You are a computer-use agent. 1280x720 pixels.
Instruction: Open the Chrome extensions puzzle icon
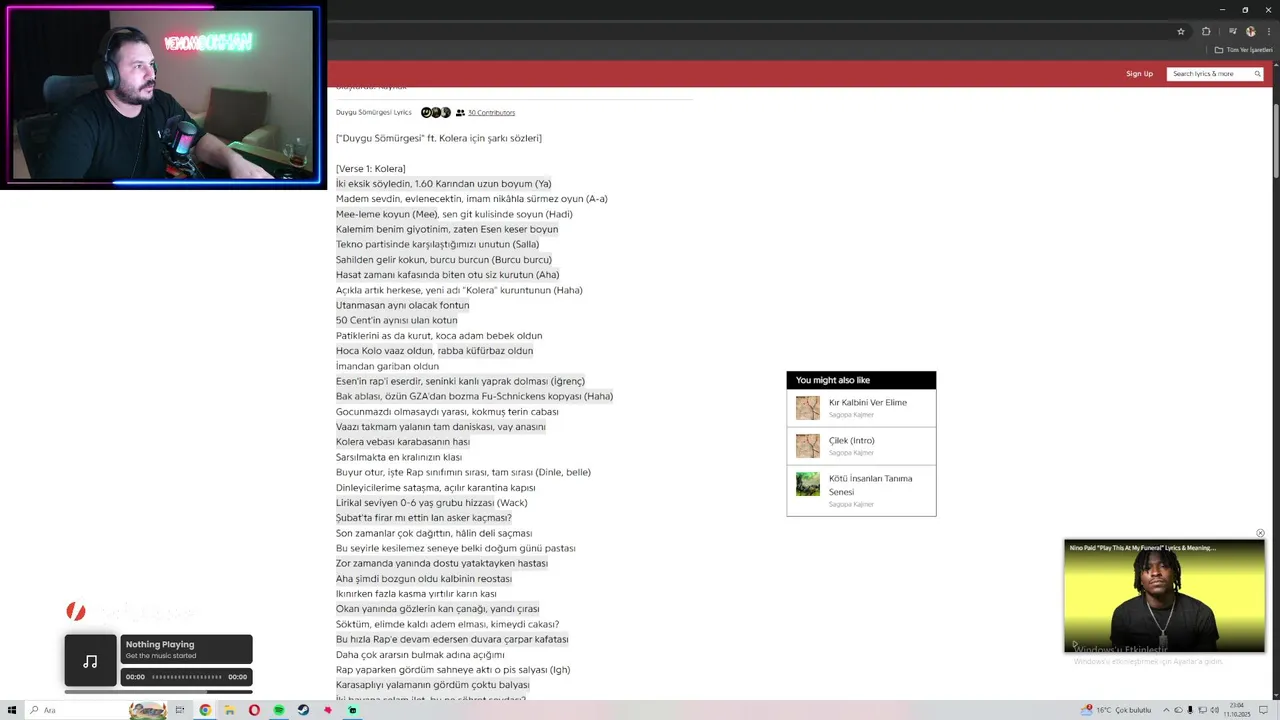[1206, 31]
